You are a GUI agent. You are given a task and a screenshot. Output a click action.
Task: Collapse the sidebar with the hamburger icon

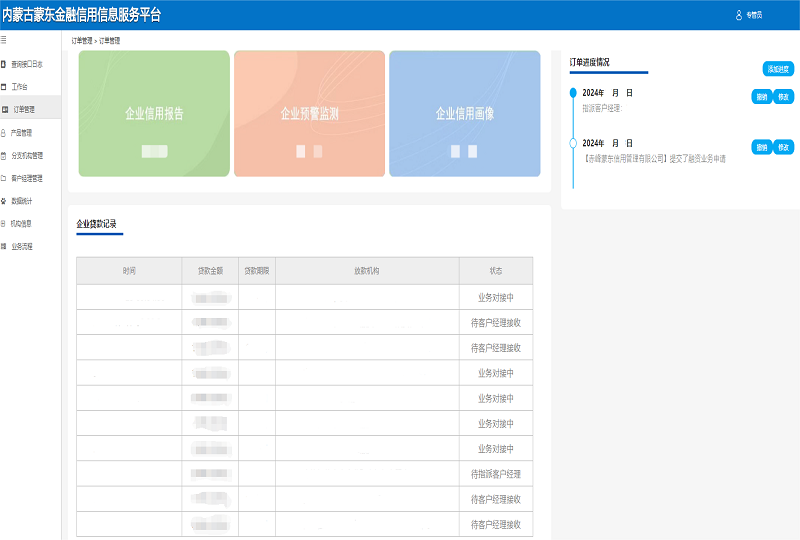click(4, 39)
